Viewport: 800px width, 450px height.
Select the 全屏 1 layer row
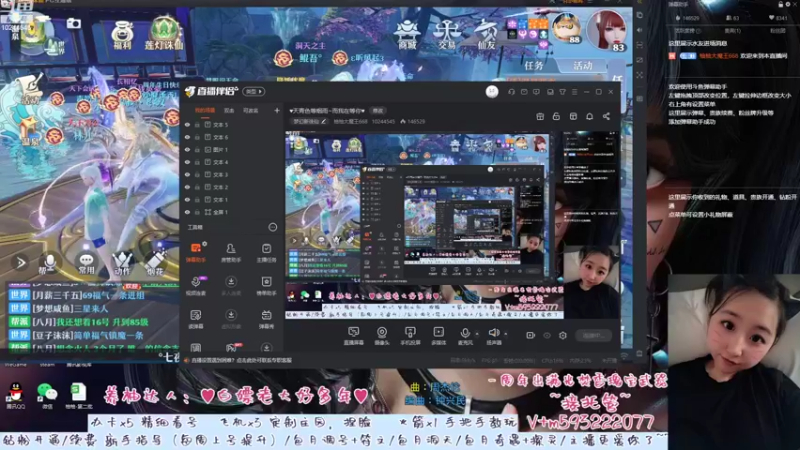tap(232, 212)
